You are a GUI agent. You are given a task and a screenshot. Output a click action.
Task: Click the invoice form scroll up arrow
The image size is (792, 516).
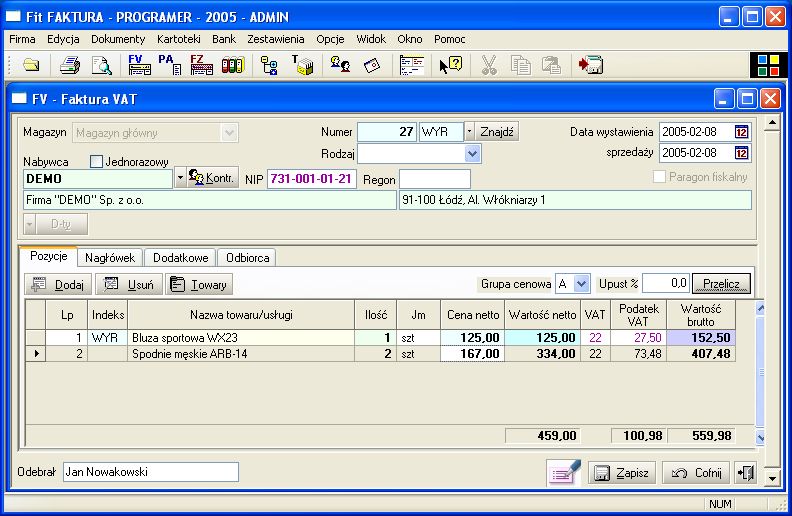(772, 123)
